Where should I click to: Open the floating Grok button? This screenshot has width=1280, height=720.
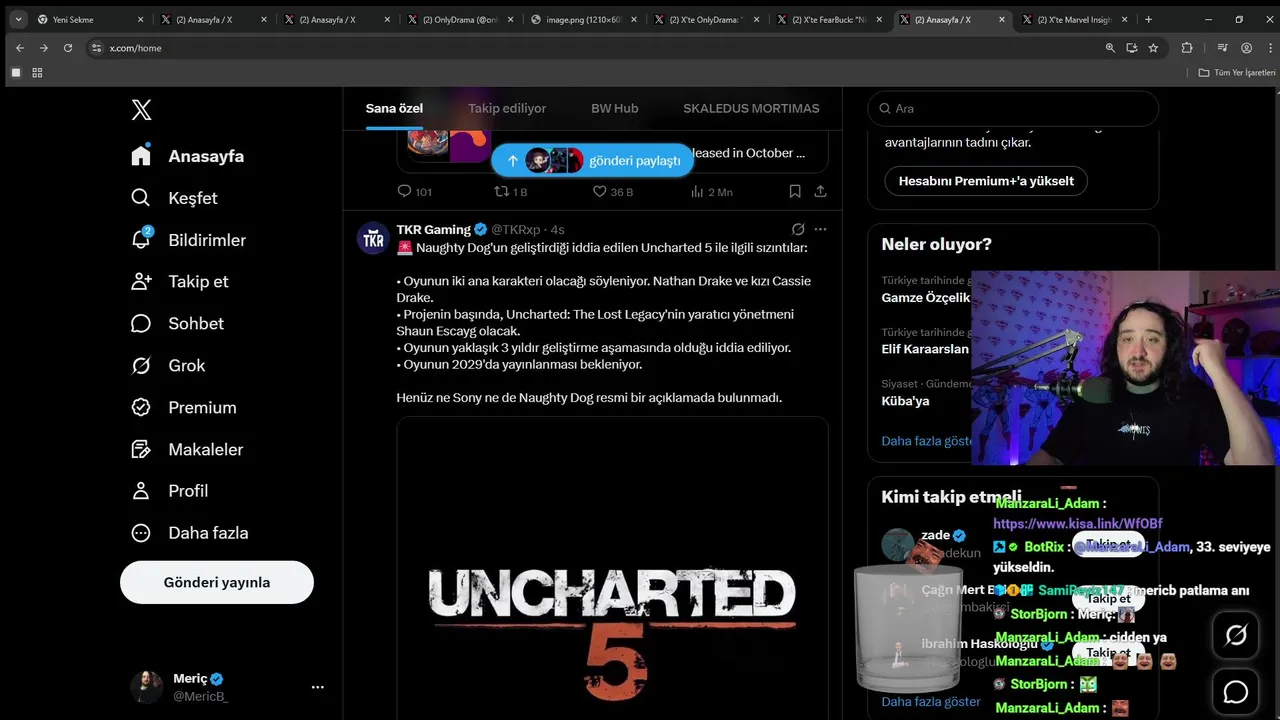coord(1237,635)
